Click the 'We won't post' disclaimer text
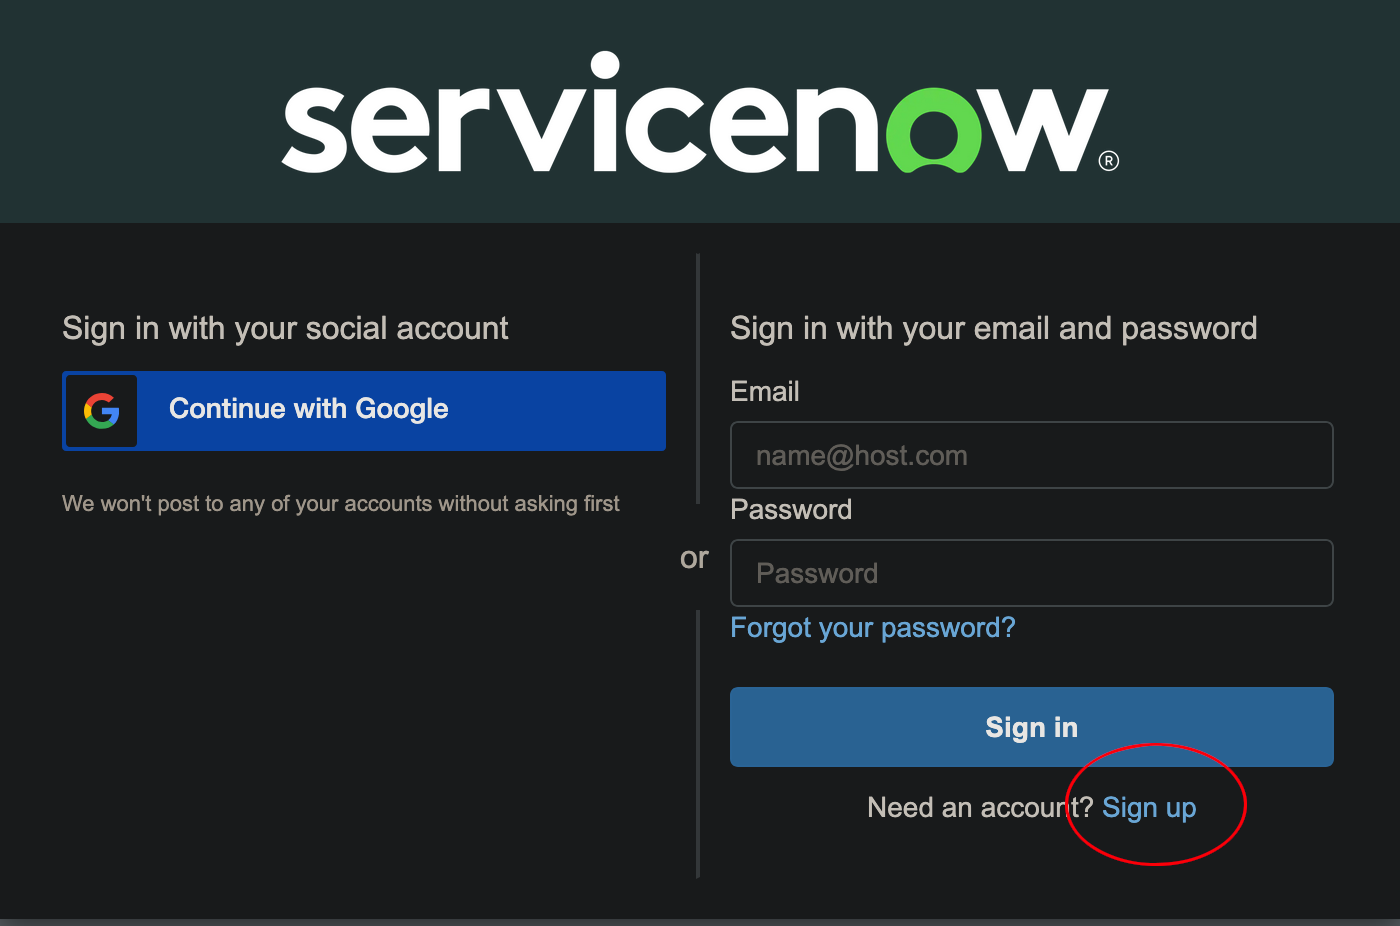 point(341,504)
